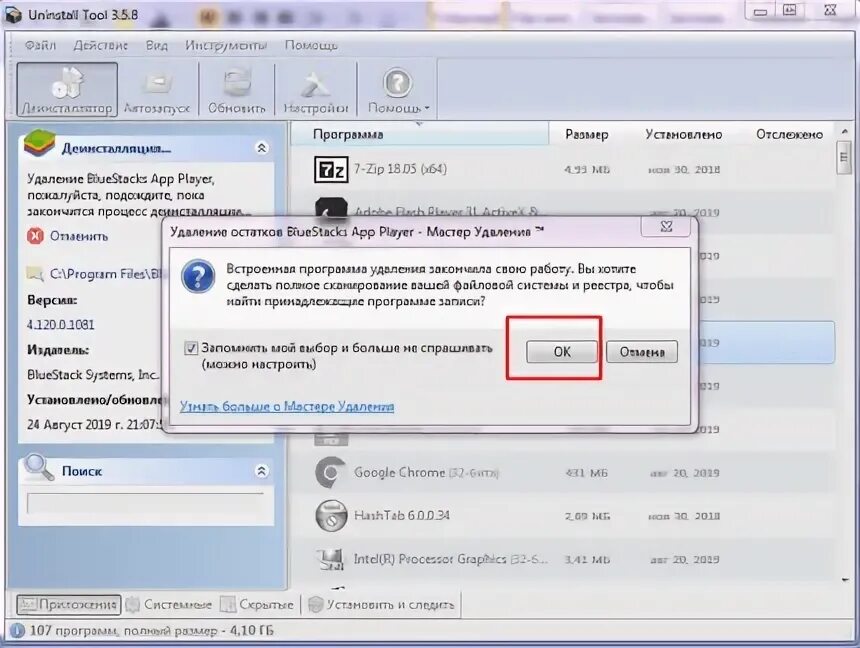Open the Инструменты menu
The width and height of the screenshot is (860, 648).
click(x=225, y=45)
